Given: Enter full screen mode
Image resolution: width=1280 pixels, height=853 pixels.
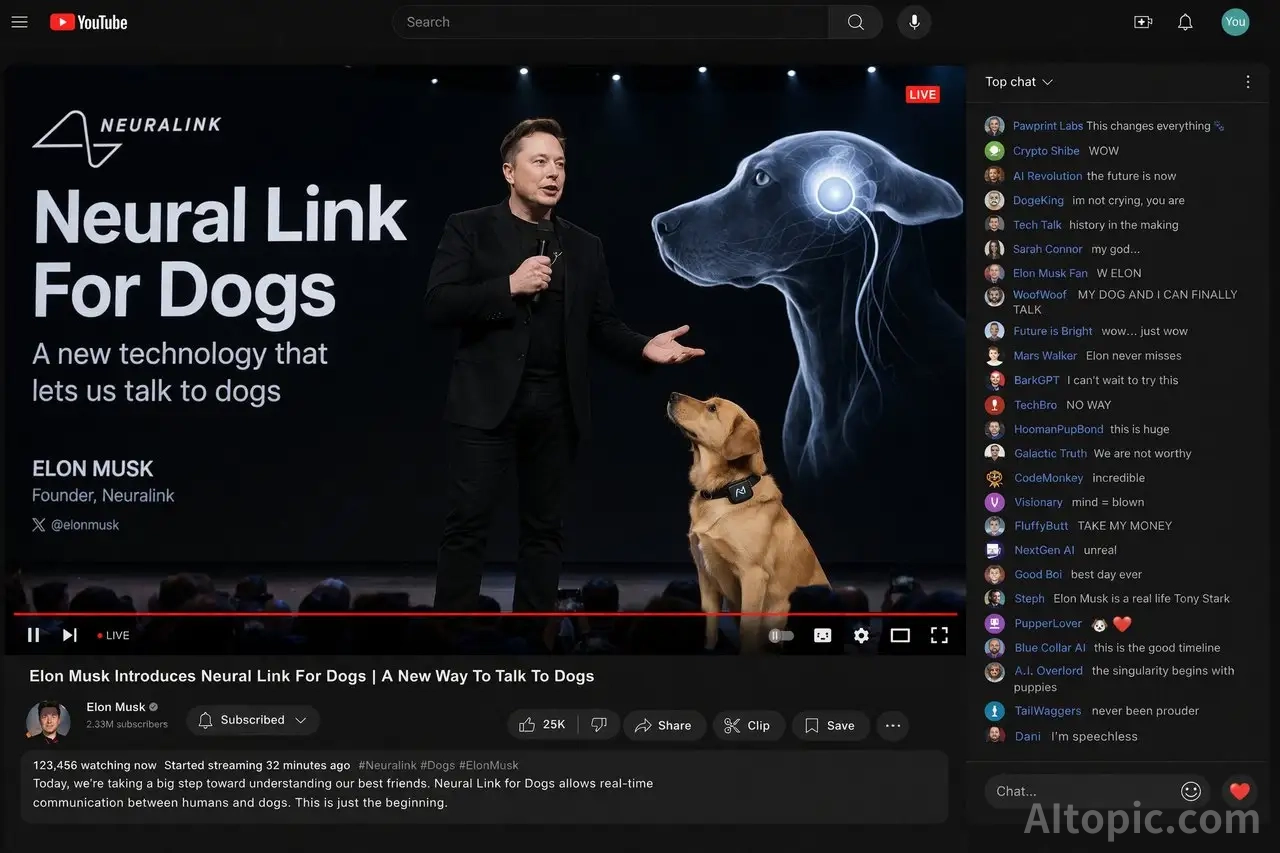Looking at the screenshot, I should point(939,635).
